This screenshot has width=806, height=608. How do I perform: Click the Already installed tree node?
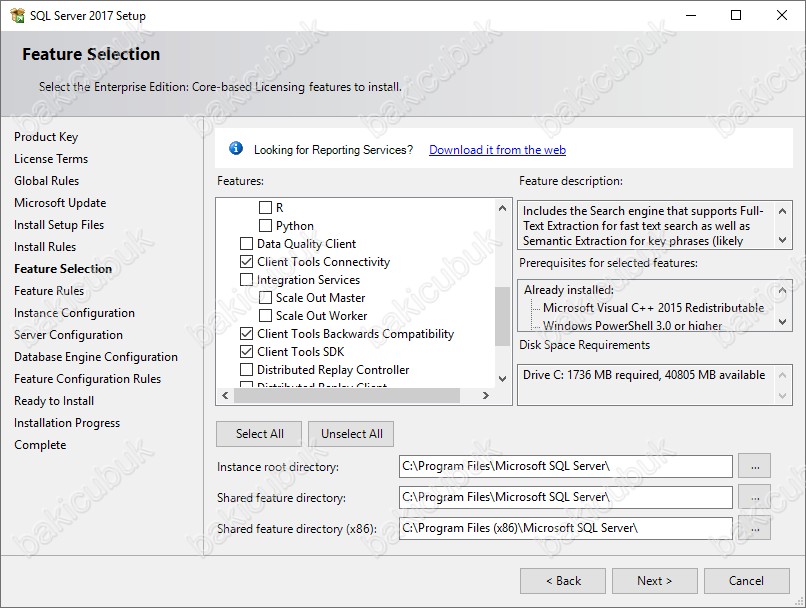coord(569,290)
